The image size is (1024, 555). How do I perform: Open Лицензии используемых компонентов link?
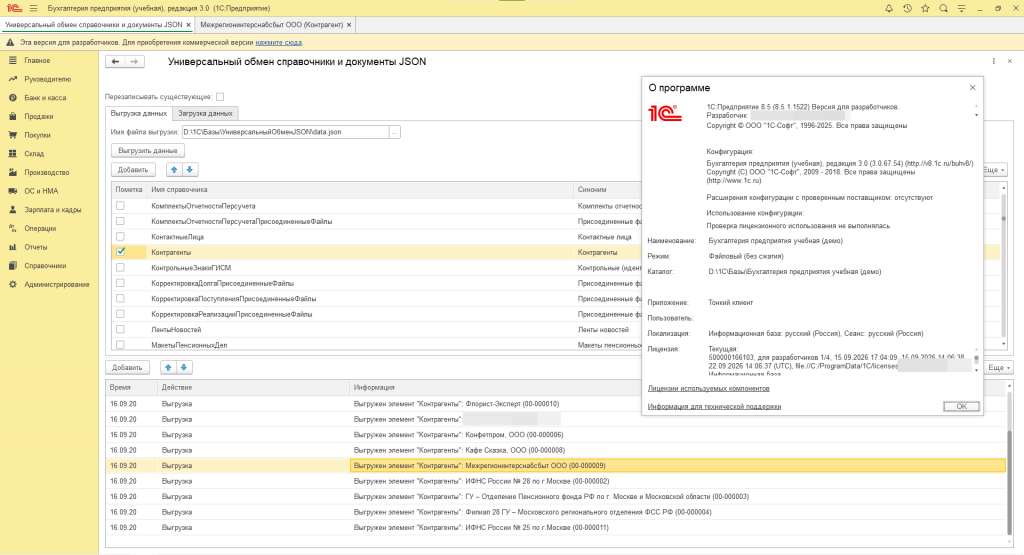click(x=709, y=388)
